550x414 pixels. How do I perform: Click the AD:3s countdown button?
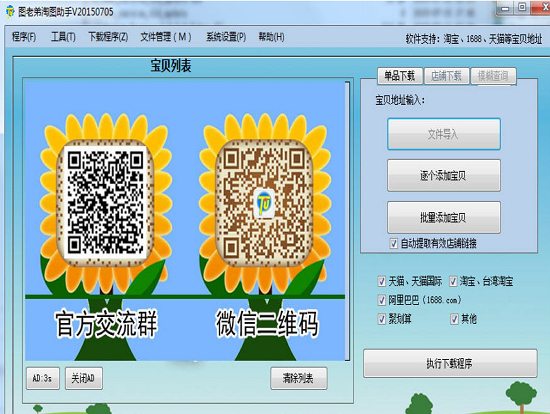(43, 378)
